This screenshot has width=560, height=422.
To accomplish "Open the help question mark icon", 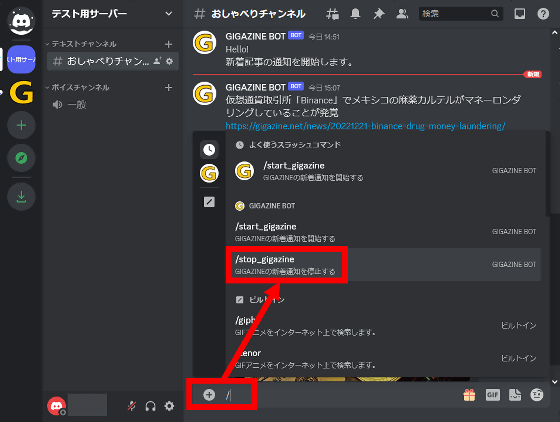I will click(x=543, y=14).
